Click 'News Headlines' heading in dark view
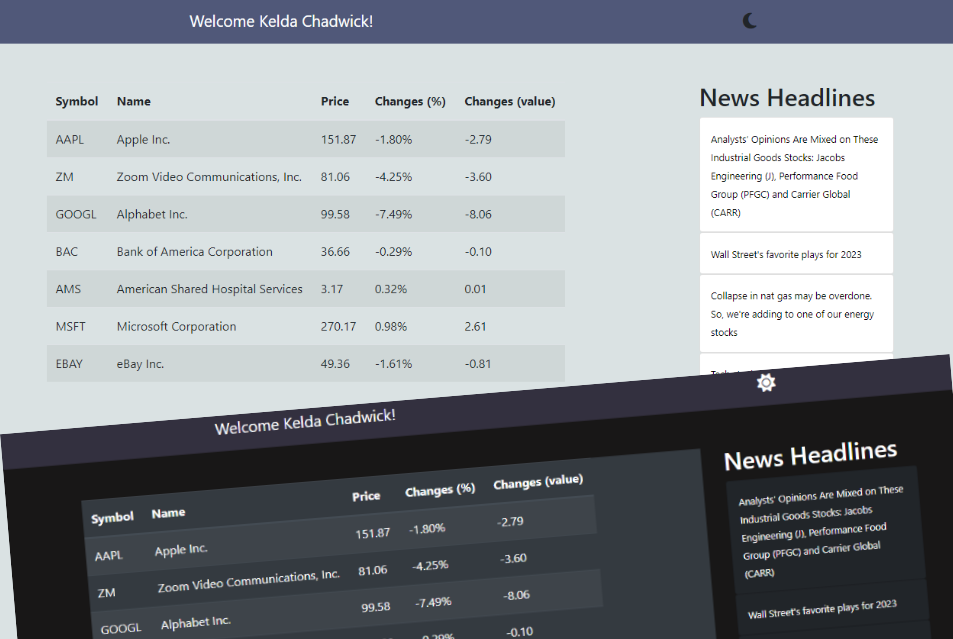Screen dimensions: 953x639 (810, 455)
